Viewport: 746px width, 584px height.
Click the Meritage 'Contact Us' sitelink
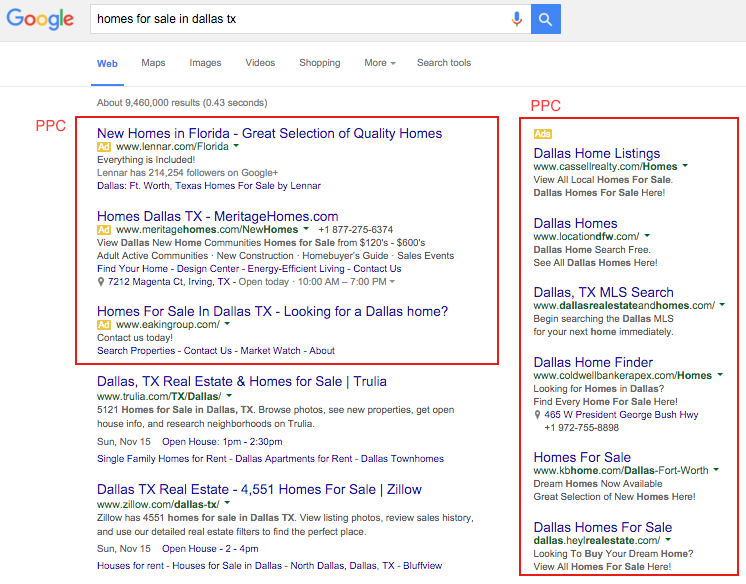(377, 269)
